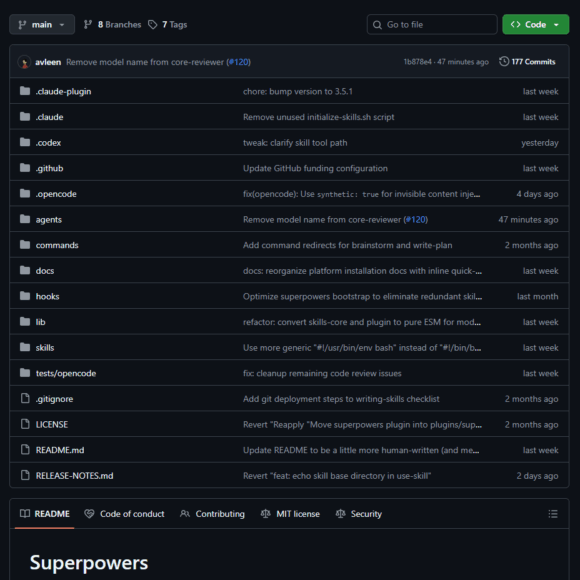Click the .opencode folder icon
580x580 pixels.
[25, 193]
